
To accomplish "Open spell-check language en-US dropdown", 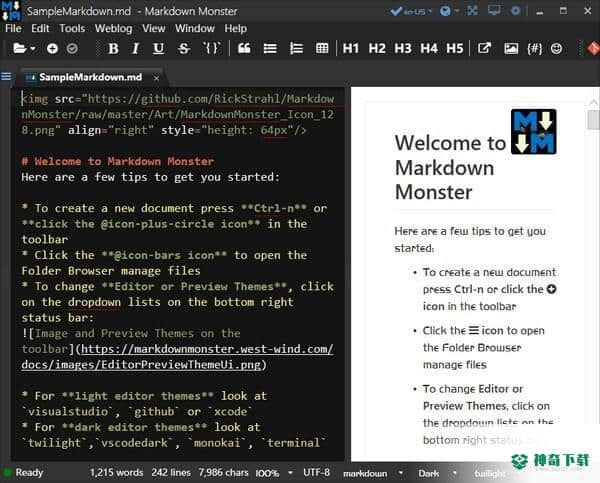I will tap(411, 11).
